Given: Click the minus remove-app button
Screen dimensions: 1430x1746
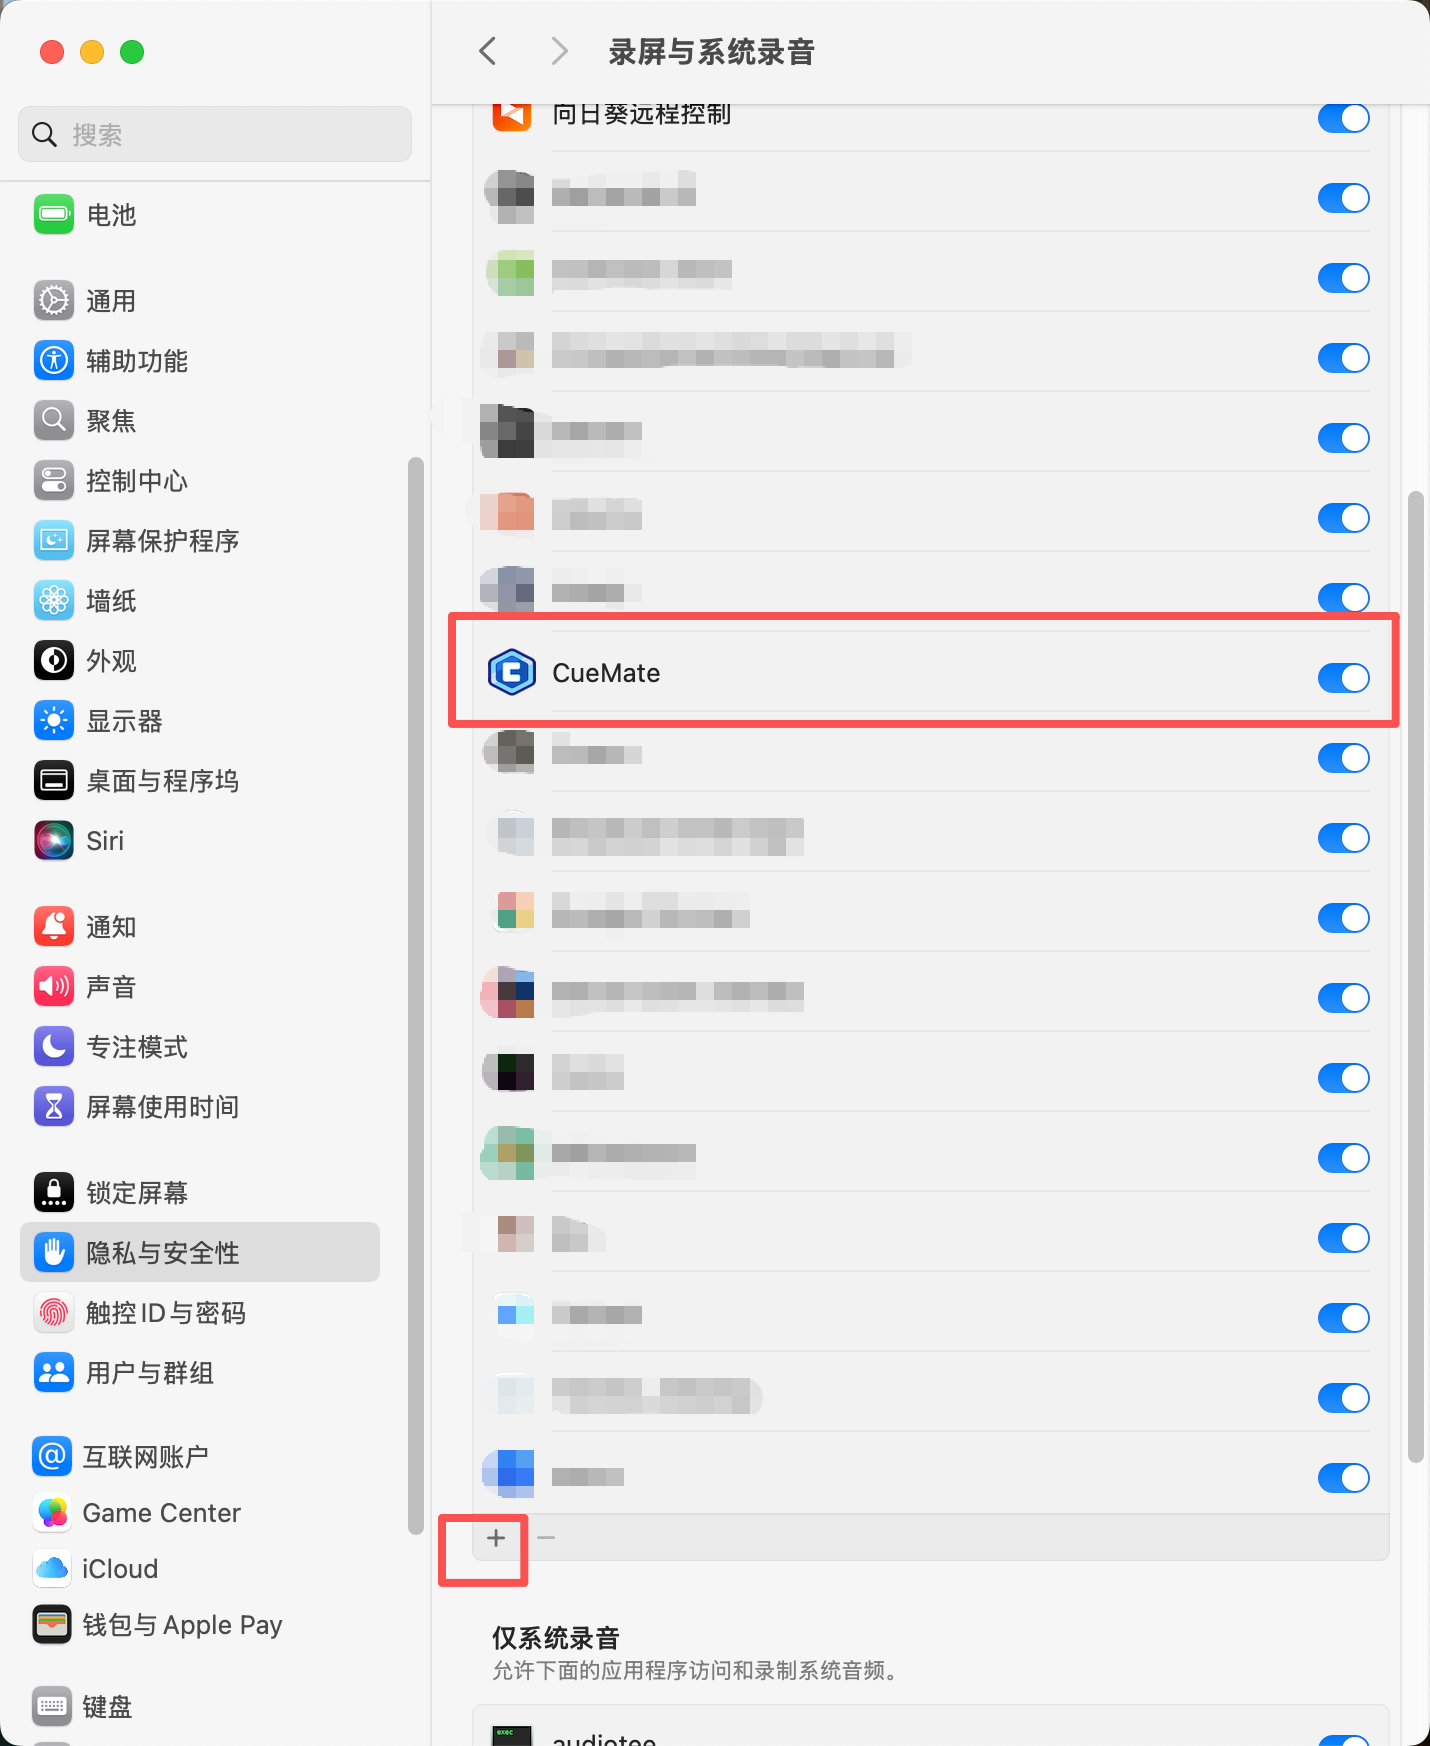Looking at the screenshot, I should [x=546, y=1538].
